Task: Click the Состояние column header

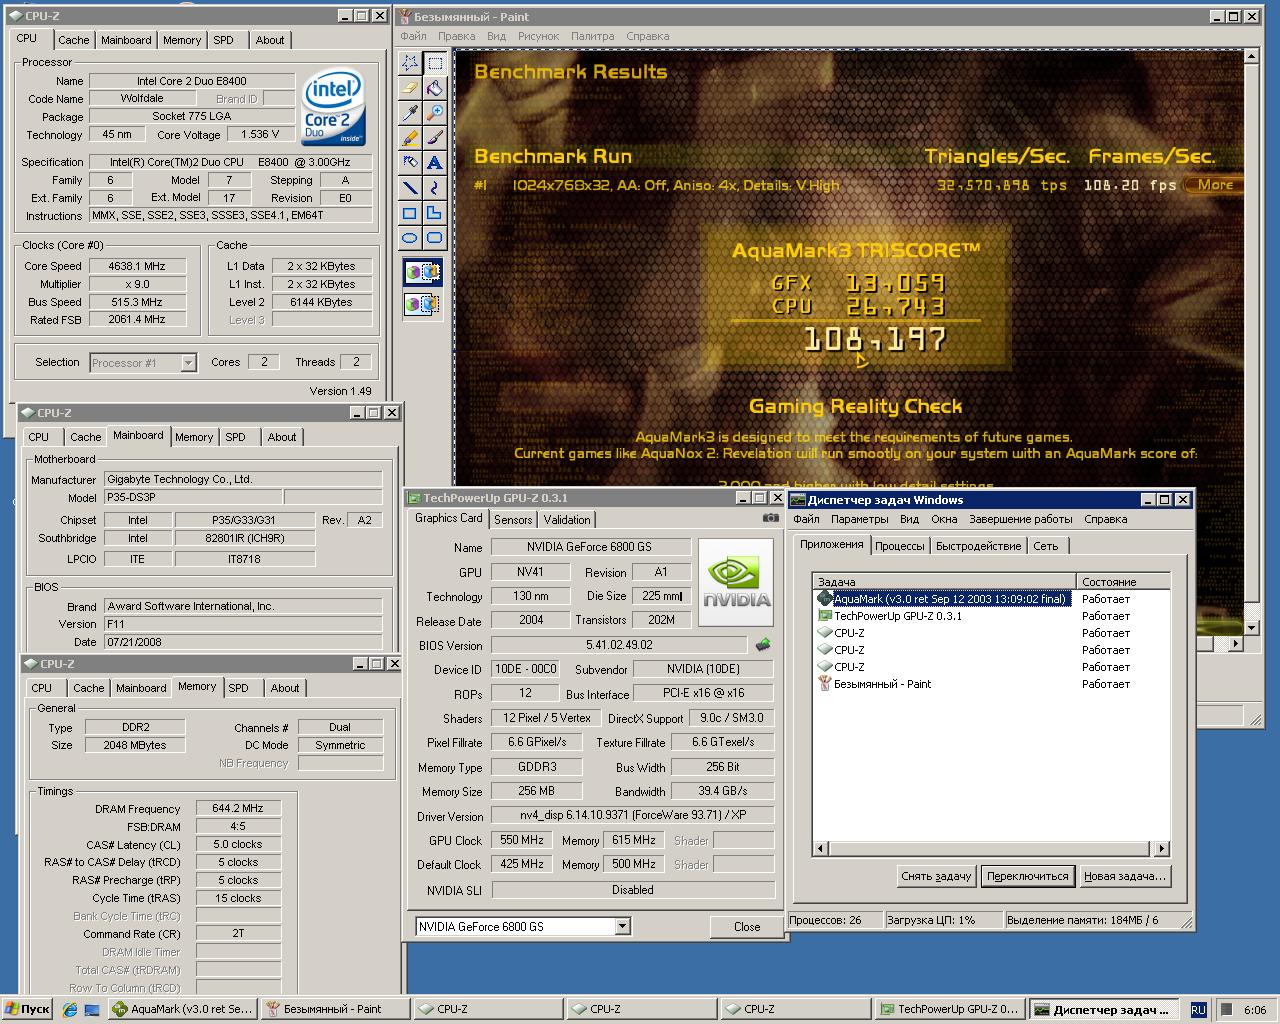Action: (1123, 581)
